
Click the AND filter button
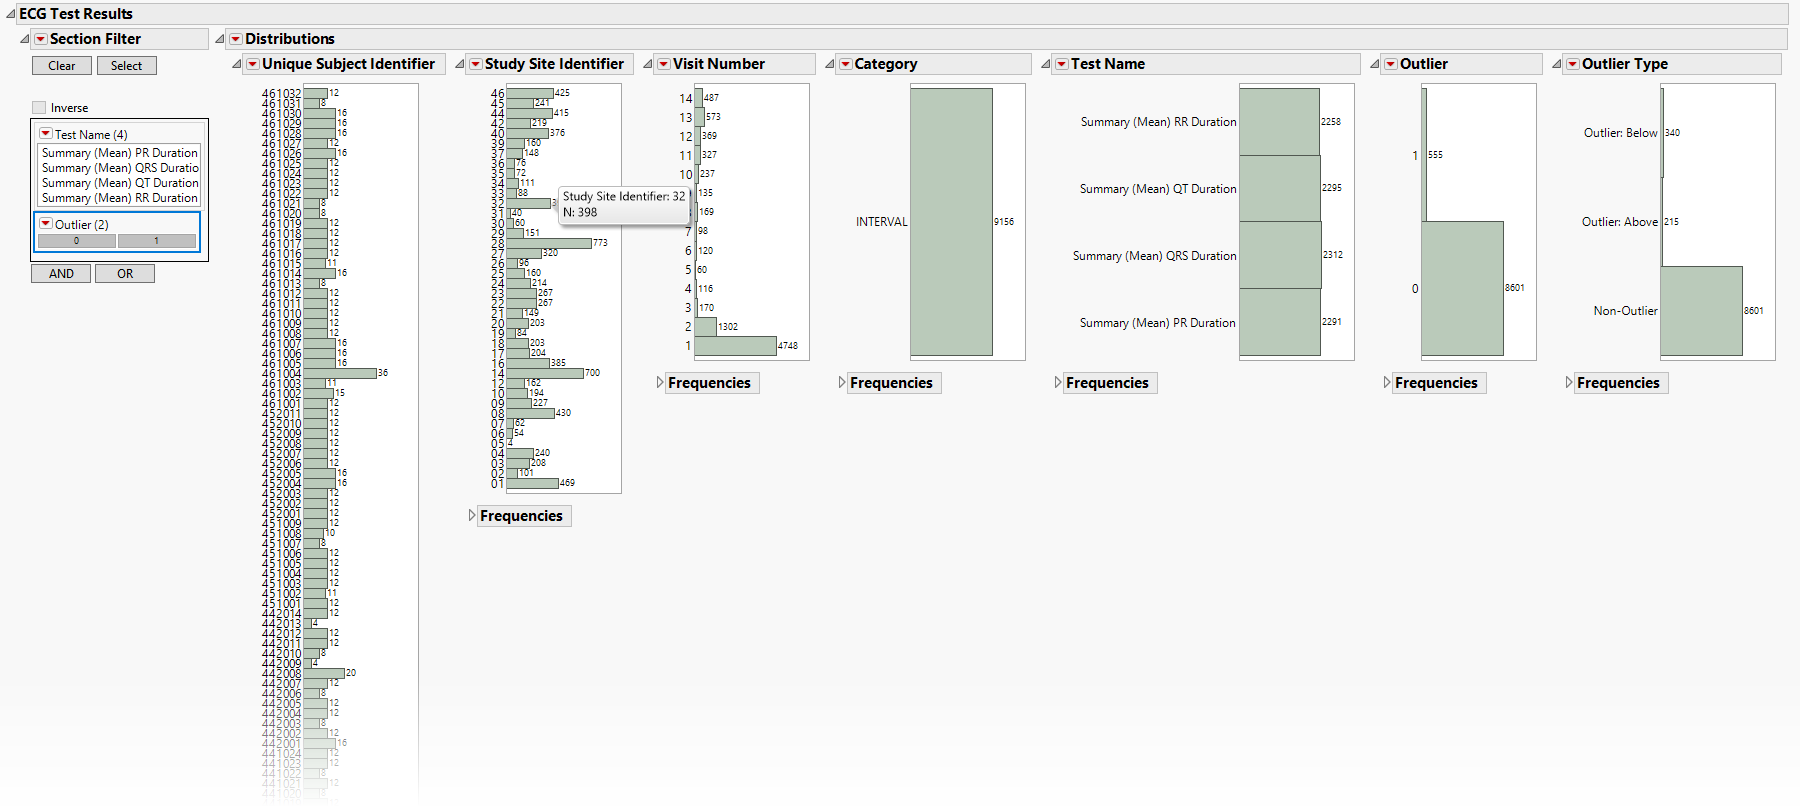click(x=61, y=274)
